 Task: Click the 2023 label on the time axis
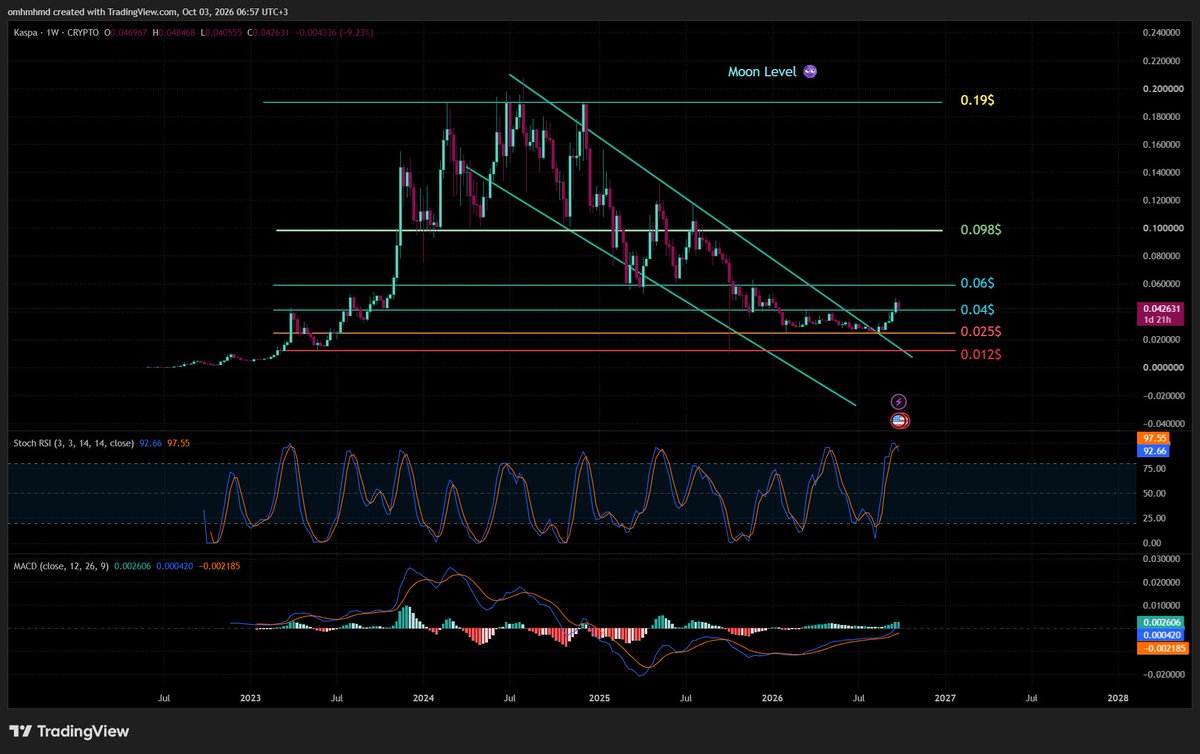point(251,697)
